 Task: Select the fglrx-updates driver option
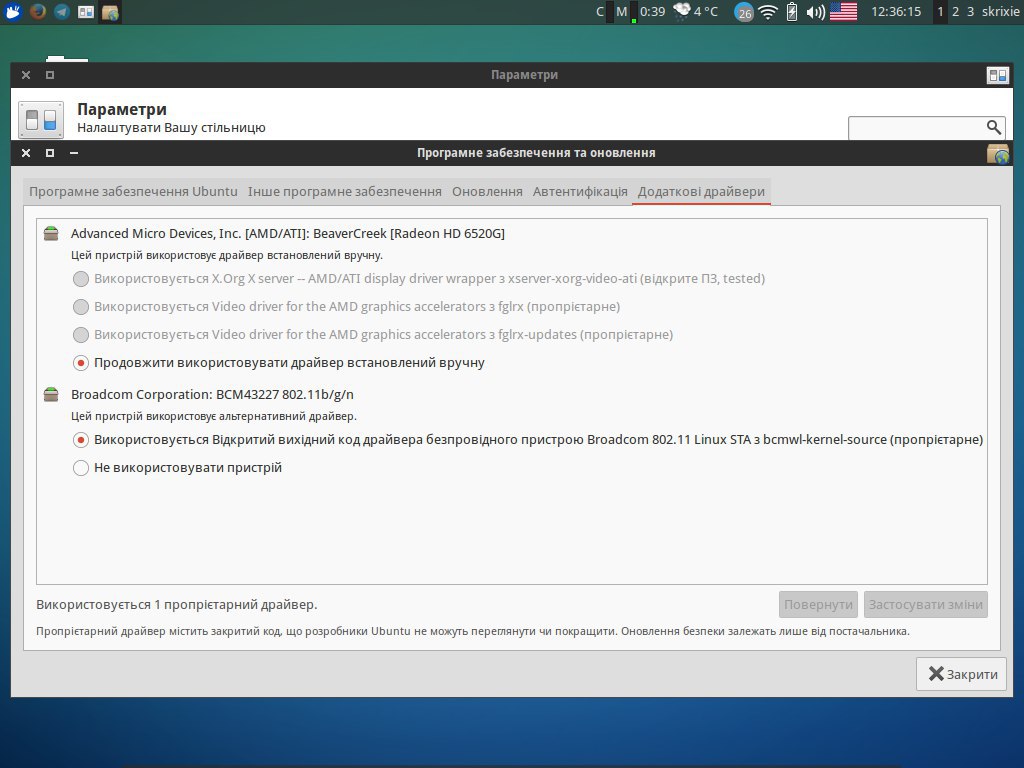pos(373,335)
